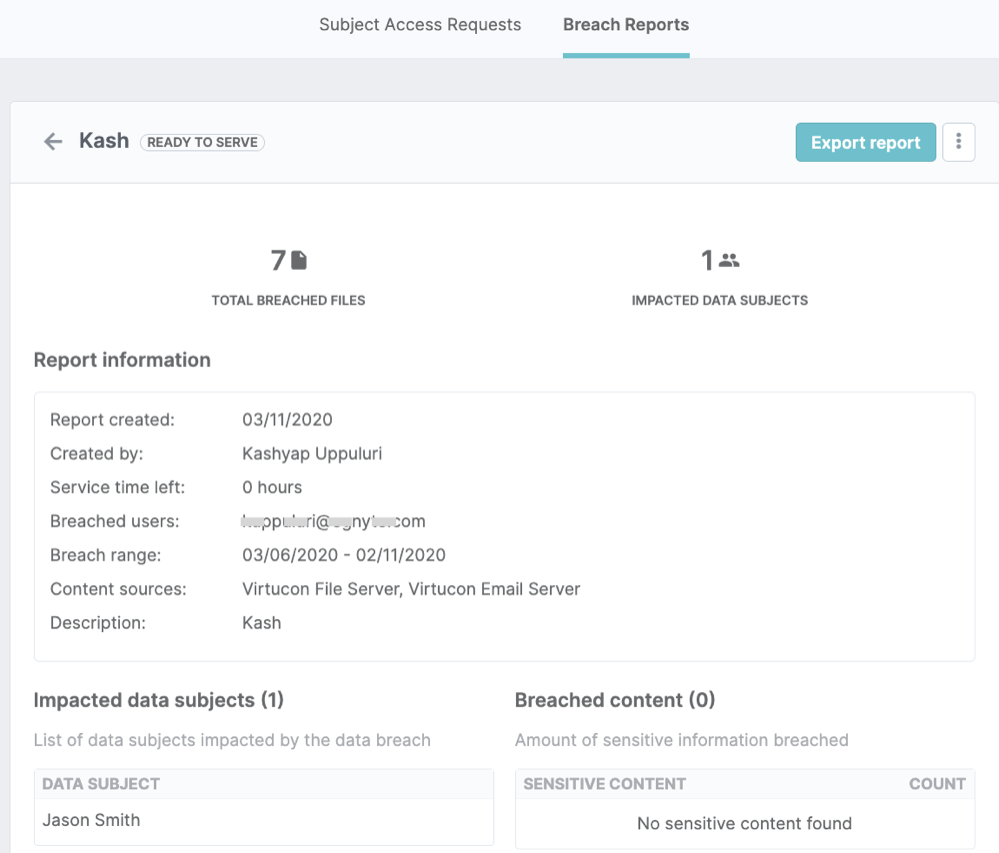Click the report created date 03/11/2020
The height and width of the screenshot is (853, 999).
tap(287, 420)
